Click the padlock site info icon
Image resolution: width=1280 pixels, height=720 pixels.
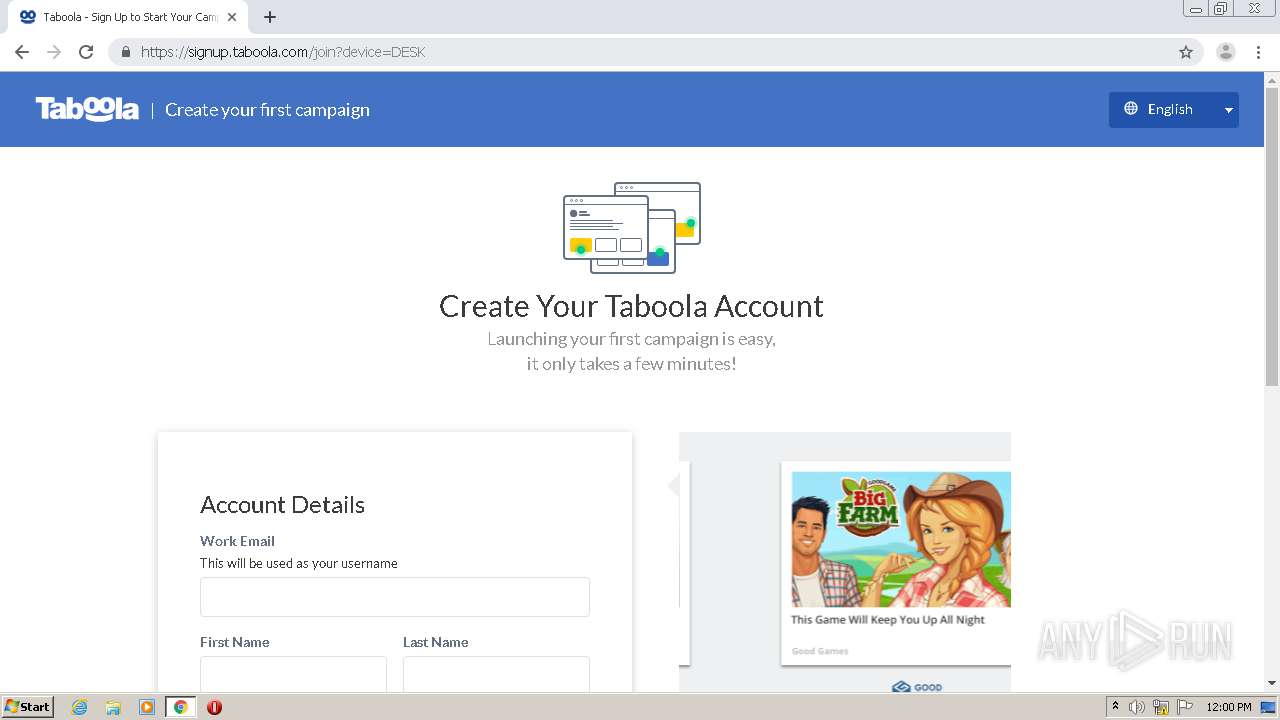tap(126, 52)
